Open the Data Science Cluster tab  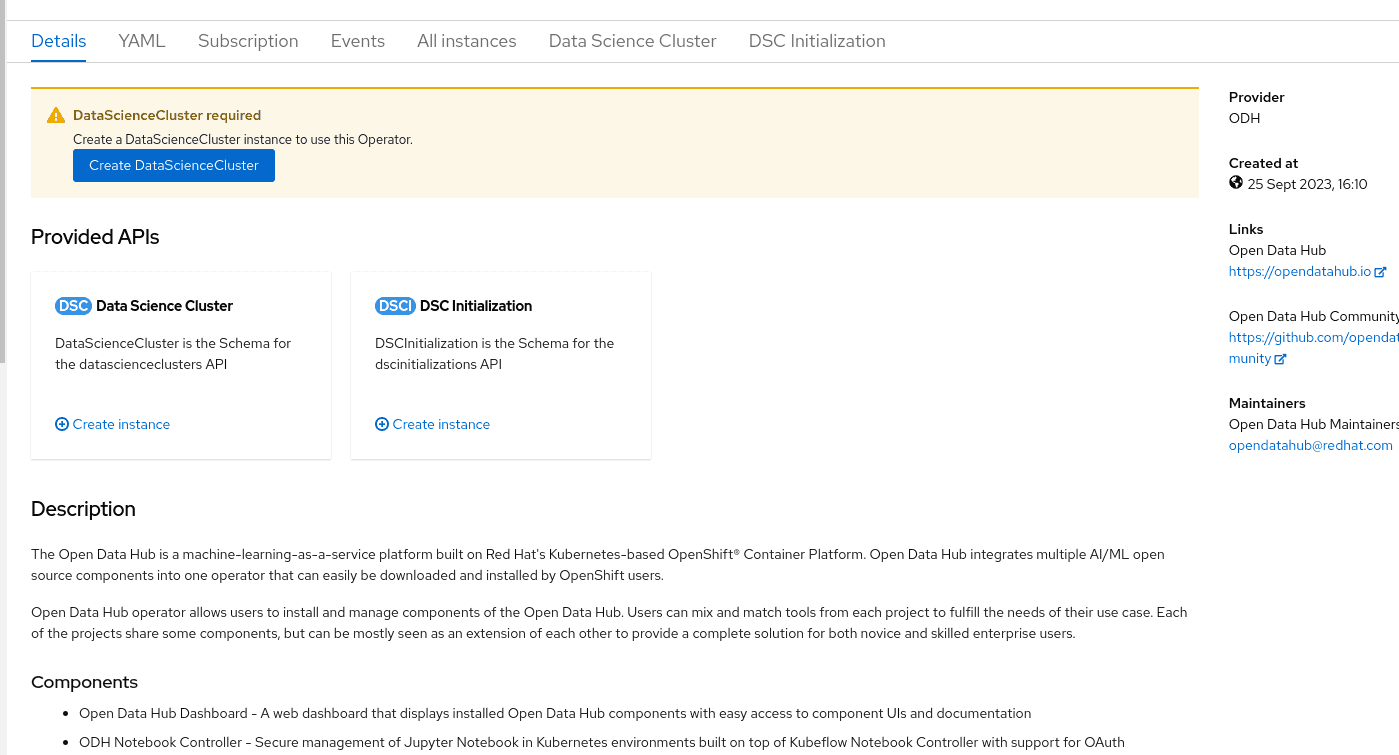pos(632,41)
